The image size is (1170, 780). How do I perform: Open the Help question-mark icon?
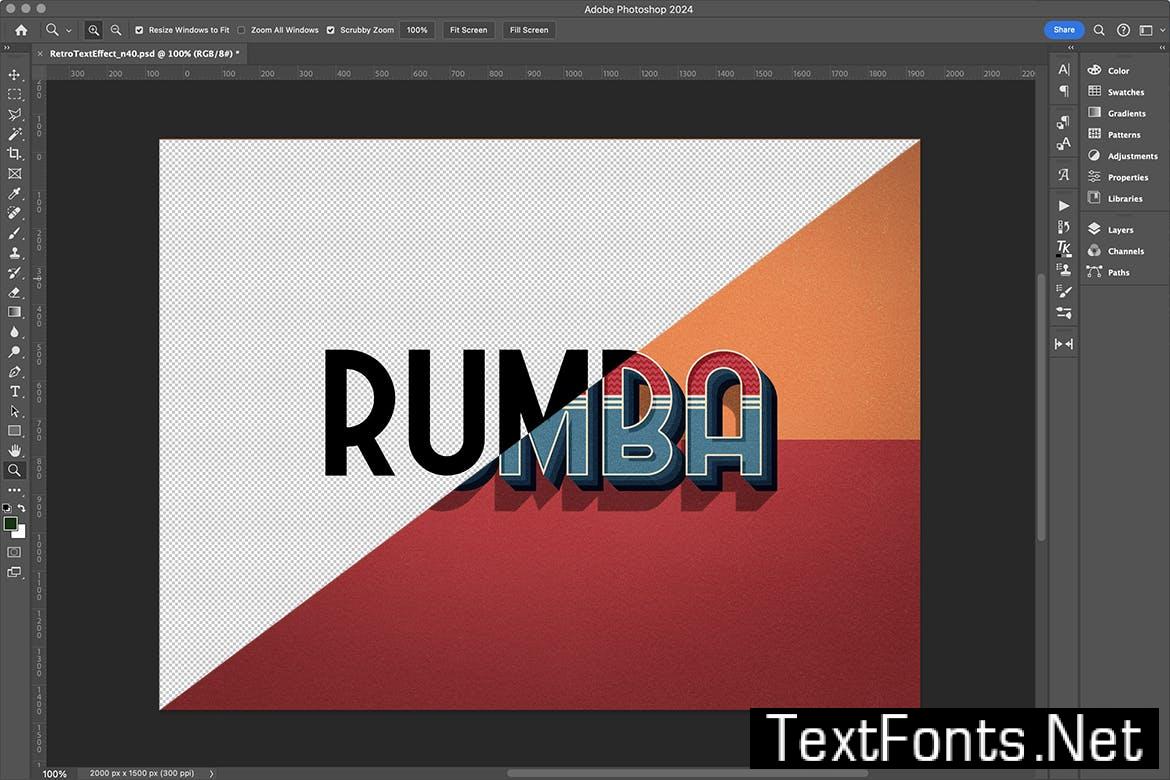pyautogui.click(x=1123, y=30)
